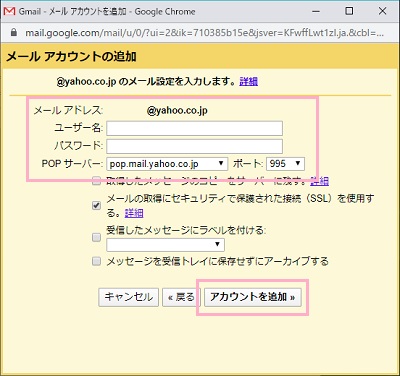Open the label selection dropdown
The height and width of the screenshot is (376, 400).
click(x=165, y=245)
